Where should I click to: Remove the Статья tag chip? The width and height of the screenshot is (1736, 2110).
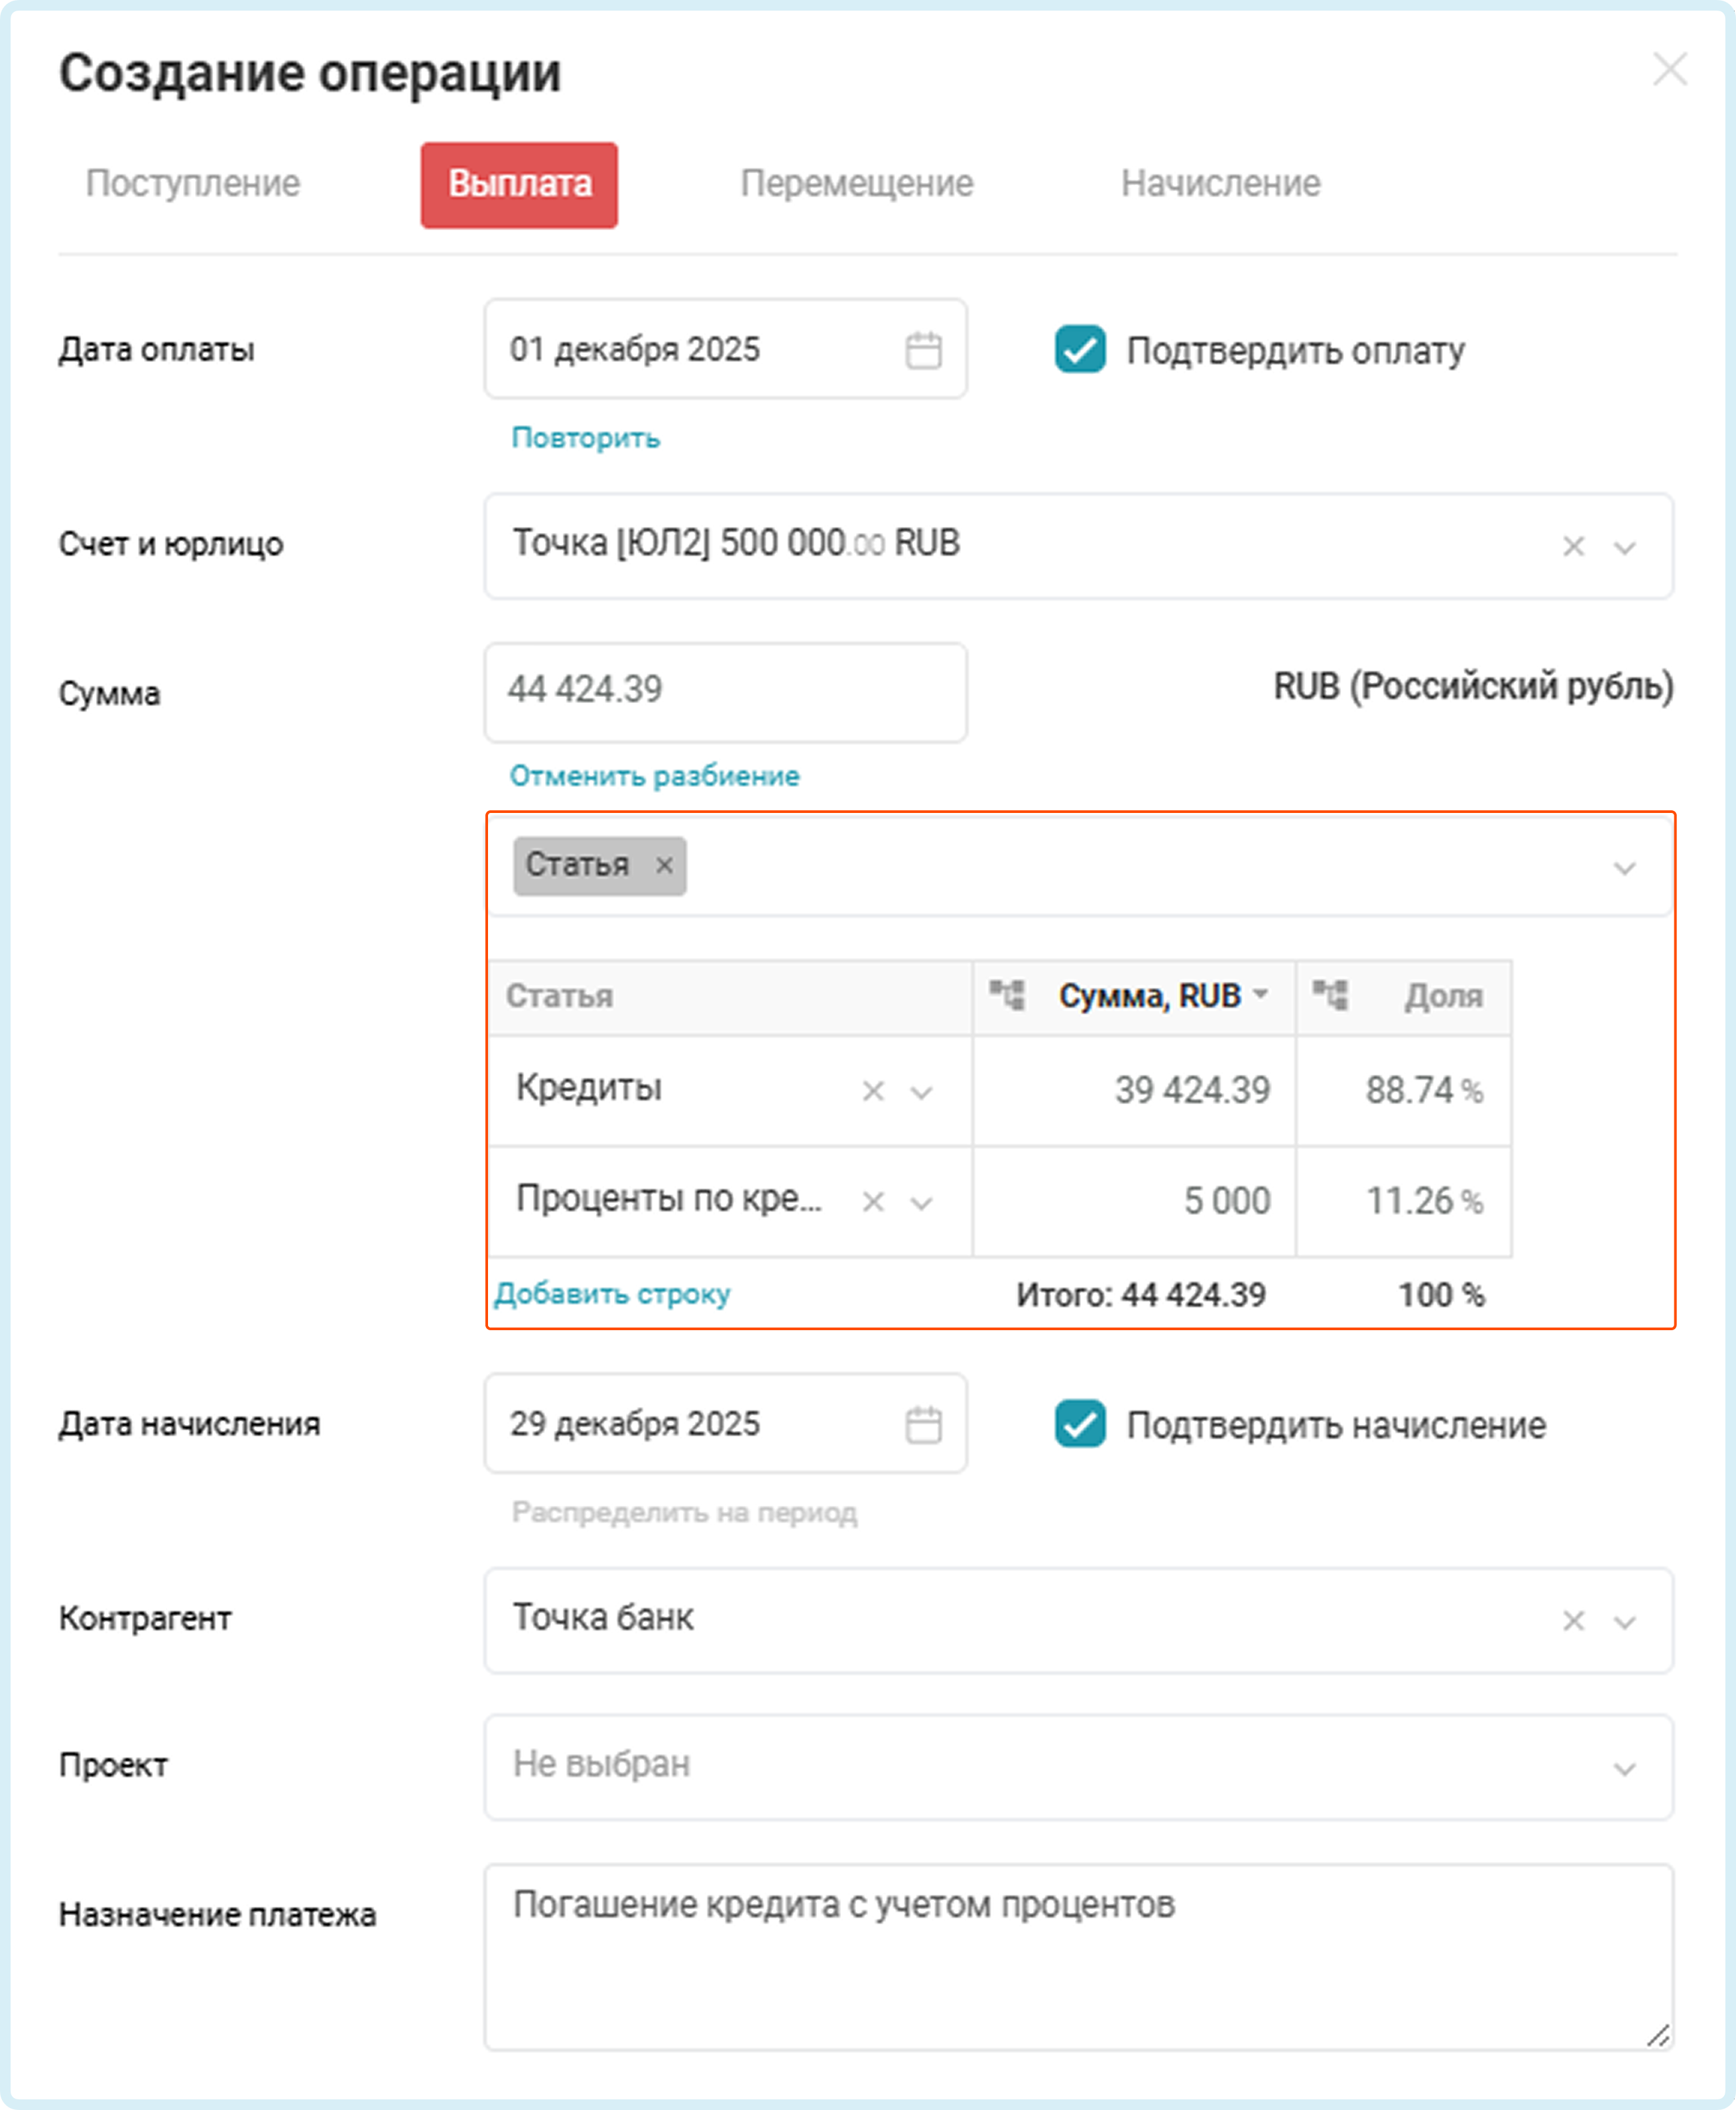tap(664, 866)
